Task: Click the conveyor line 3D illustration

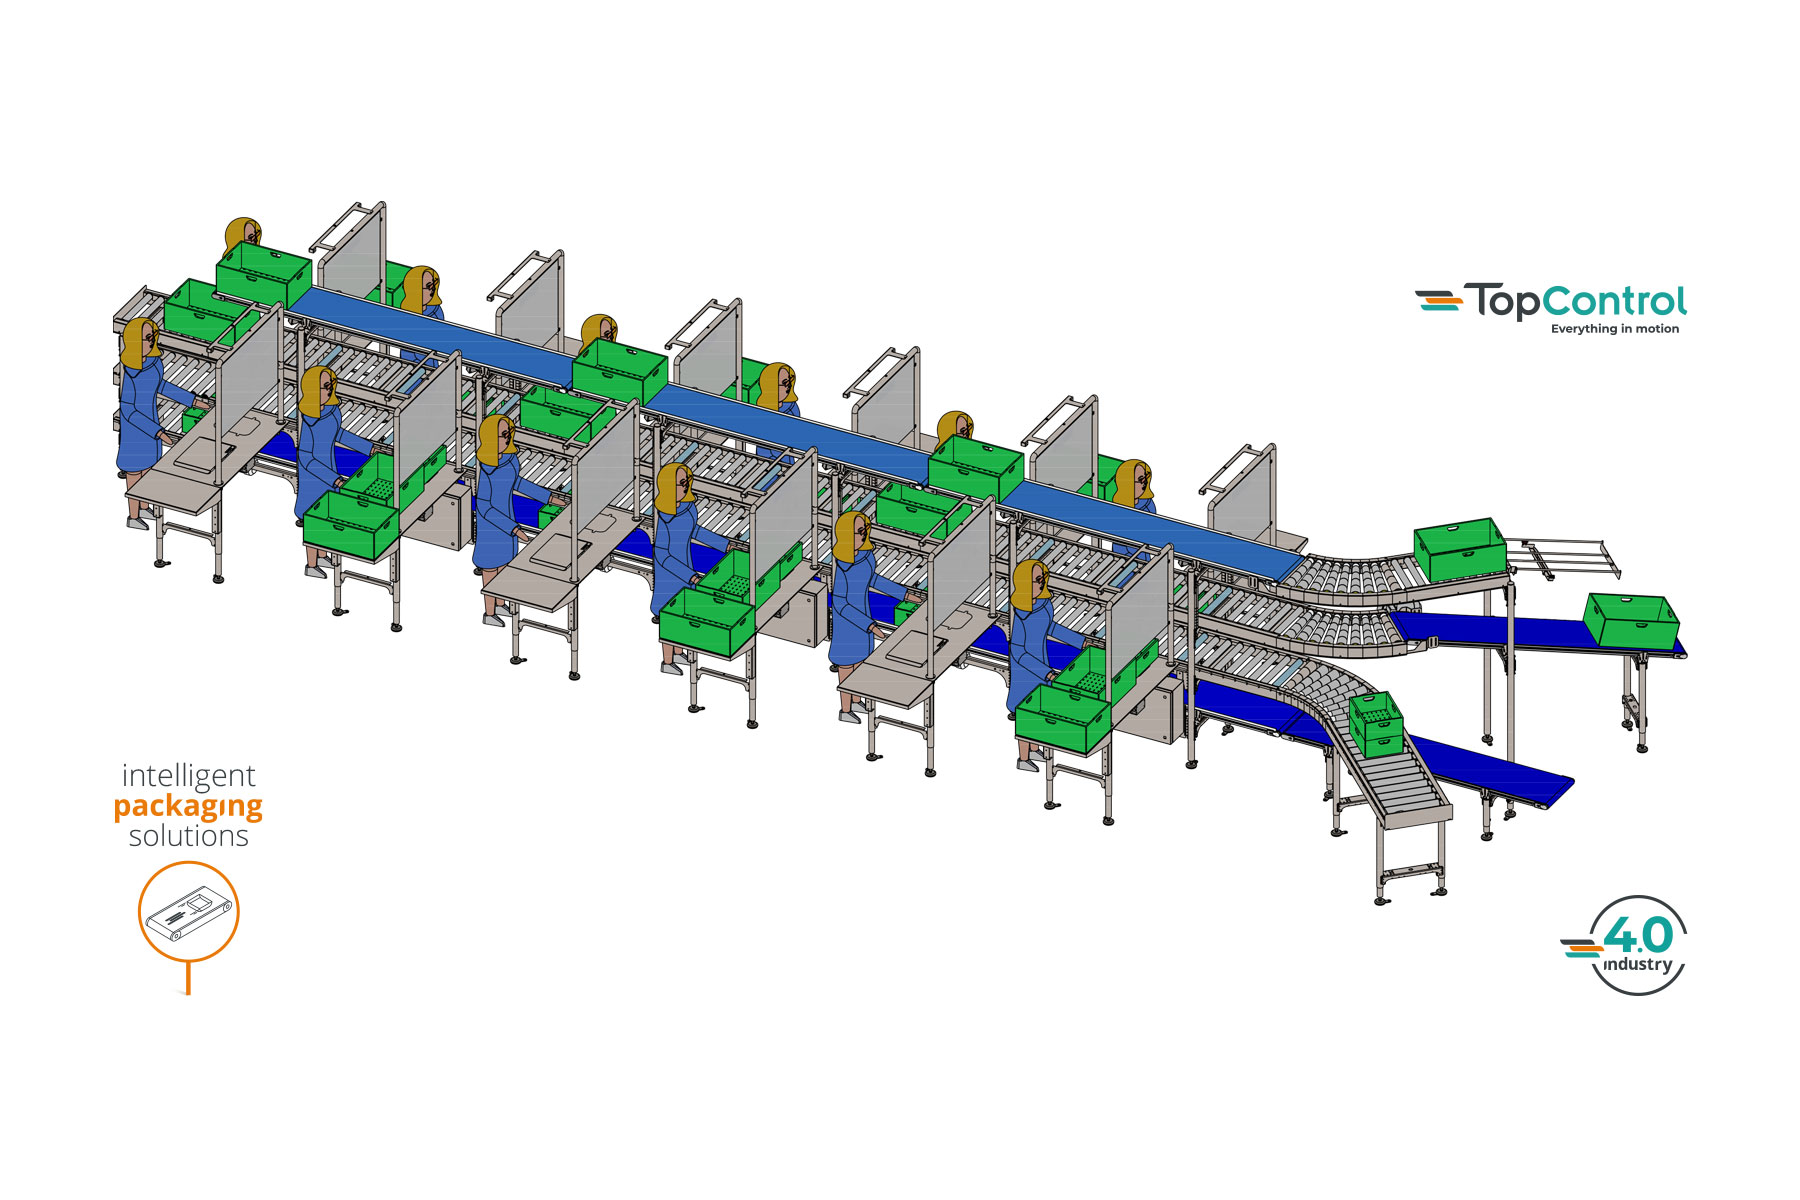Action: (x=900, y=555)
